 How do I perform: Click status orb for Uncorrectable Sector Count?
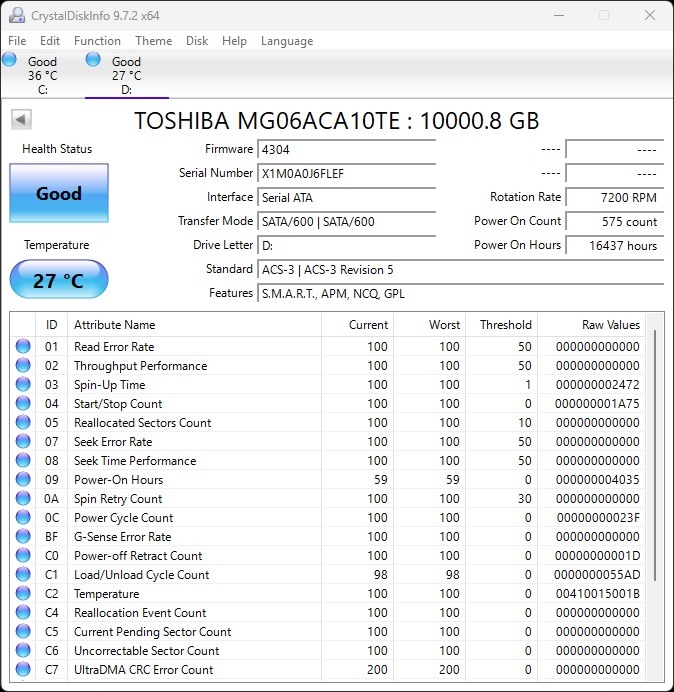pos(23,650)
